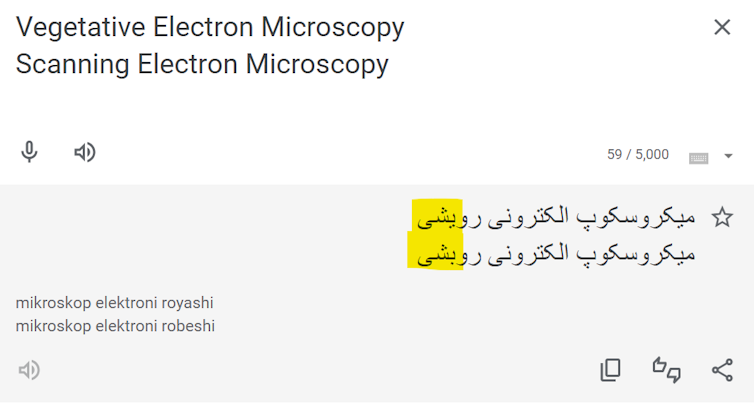Screen dimensions: 754x404
Task: Click the transliteration "mikroskop elektroni robeshi"
Action: pyautogui.click(x=115, y=326)
